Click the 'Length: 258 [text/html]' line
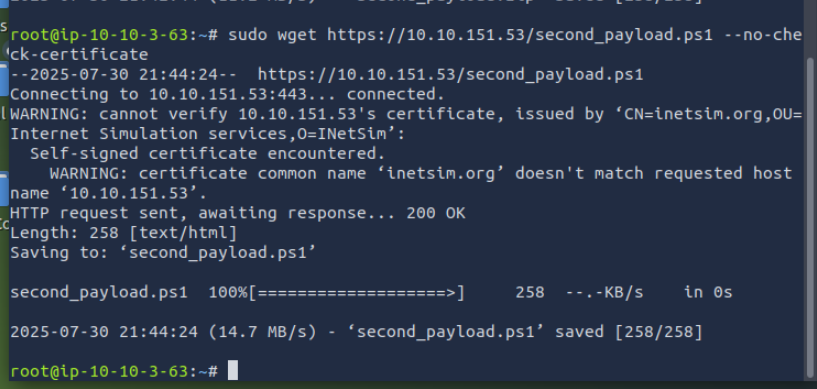This screenshot has width=817, height=389. (x=123, y=233)
